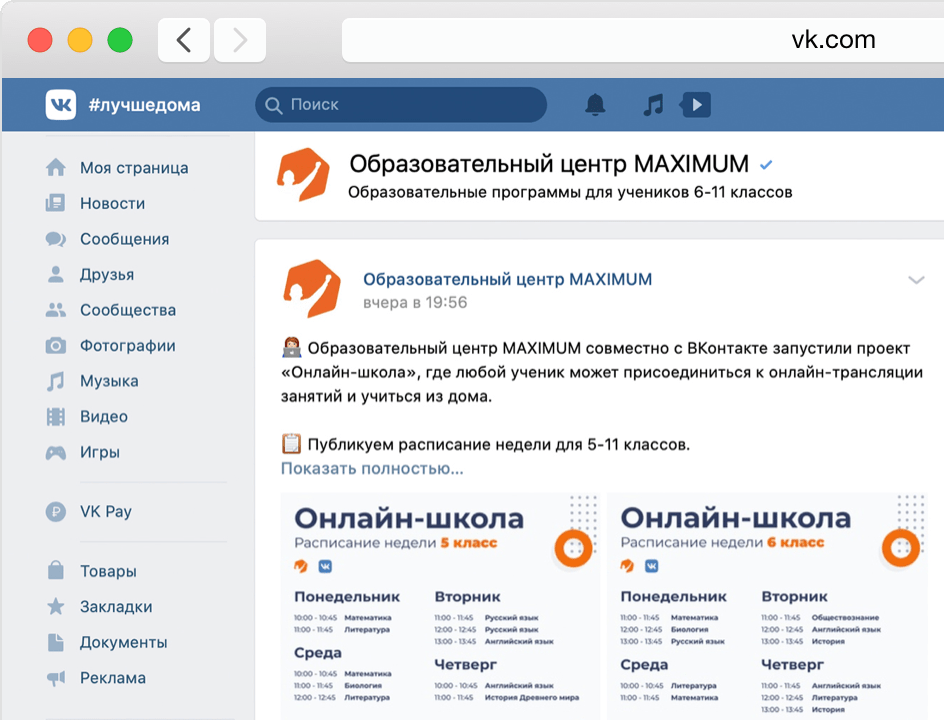The height and width of the screenshot is (720, 944).
Task: Click film icon next to Видео
Action: point(55,417)
